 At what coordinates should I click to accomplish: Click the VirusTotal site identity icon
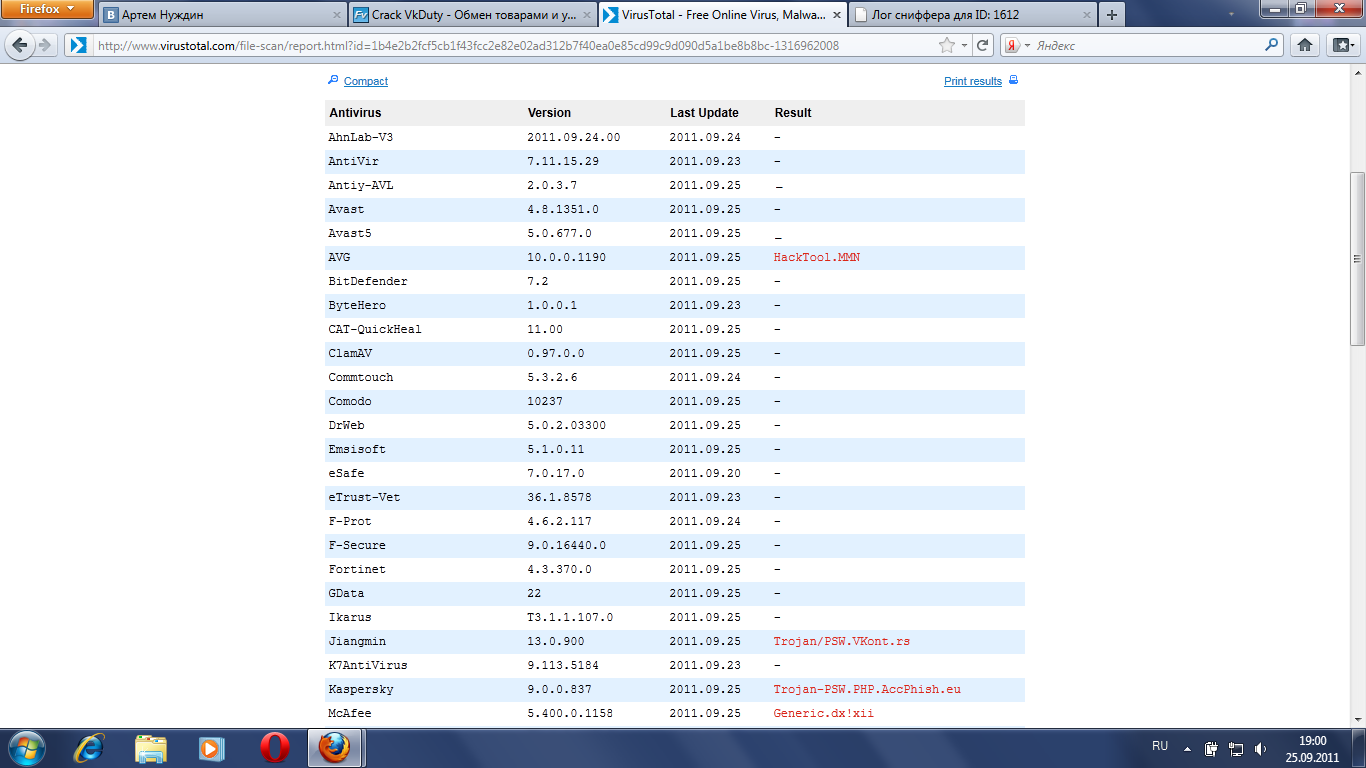[x=77, y=45]
